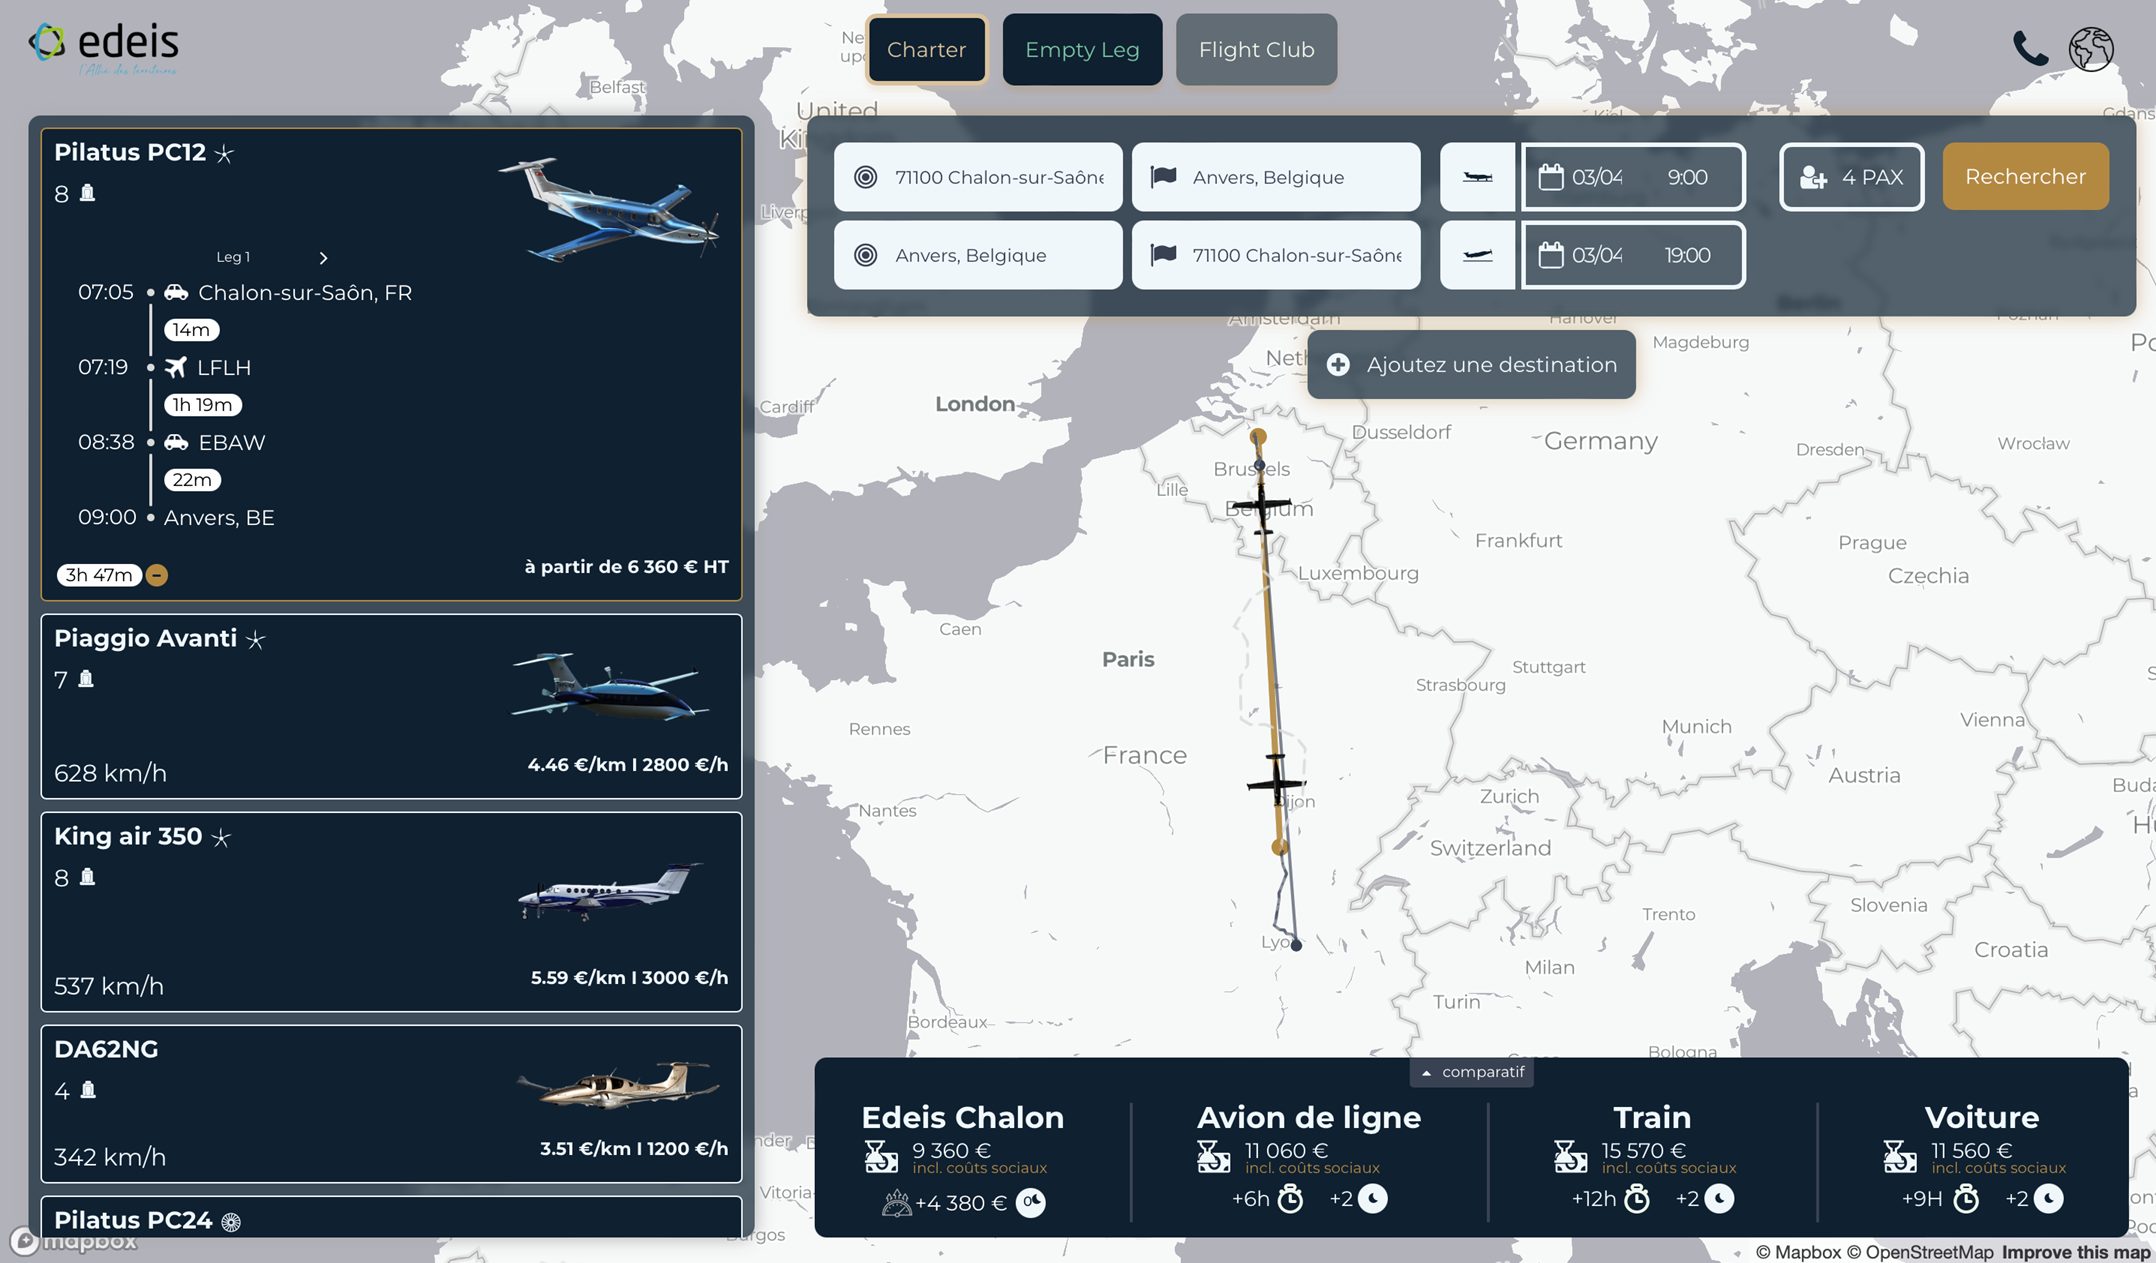Click the Pilatus PC12 propeller icon

point(224,153)
